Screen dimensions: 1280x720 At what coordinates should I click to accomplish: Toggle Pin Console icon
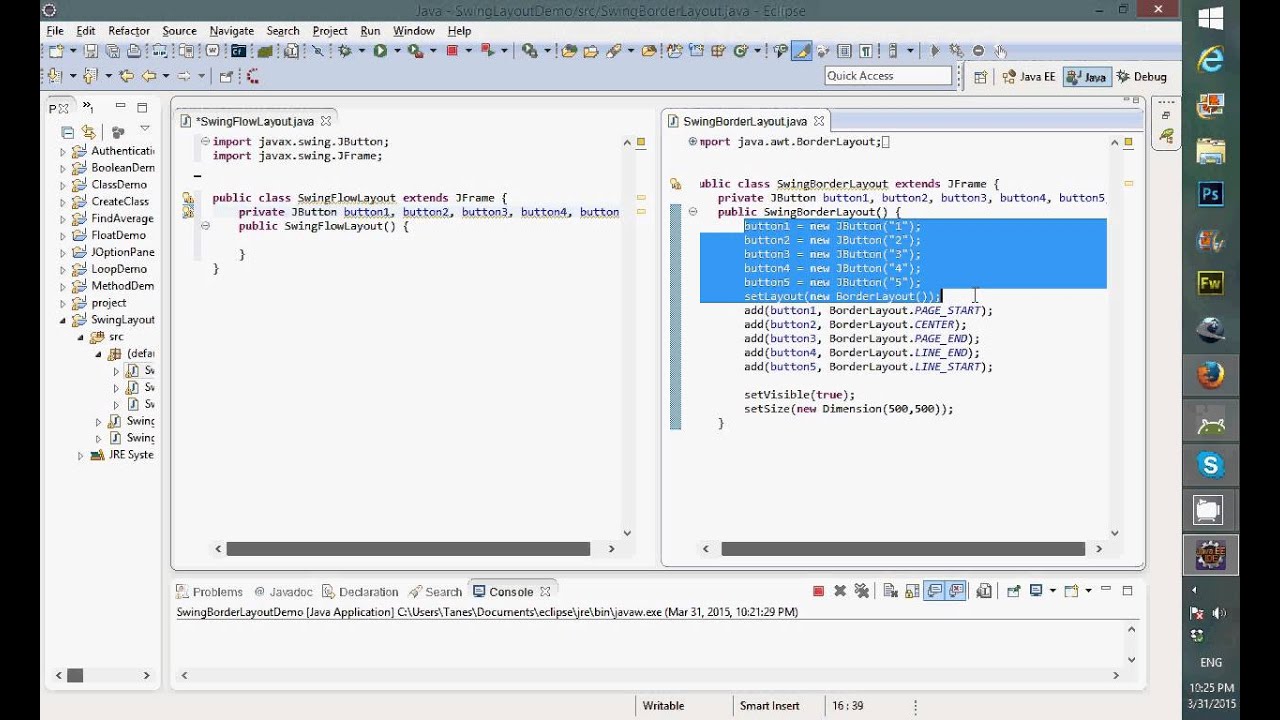(1013, 591)
